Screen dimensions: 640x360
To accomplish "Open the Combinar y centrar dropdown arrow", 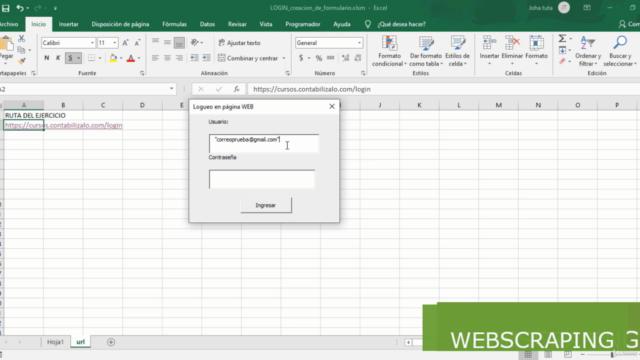I will tap(284, 58).
